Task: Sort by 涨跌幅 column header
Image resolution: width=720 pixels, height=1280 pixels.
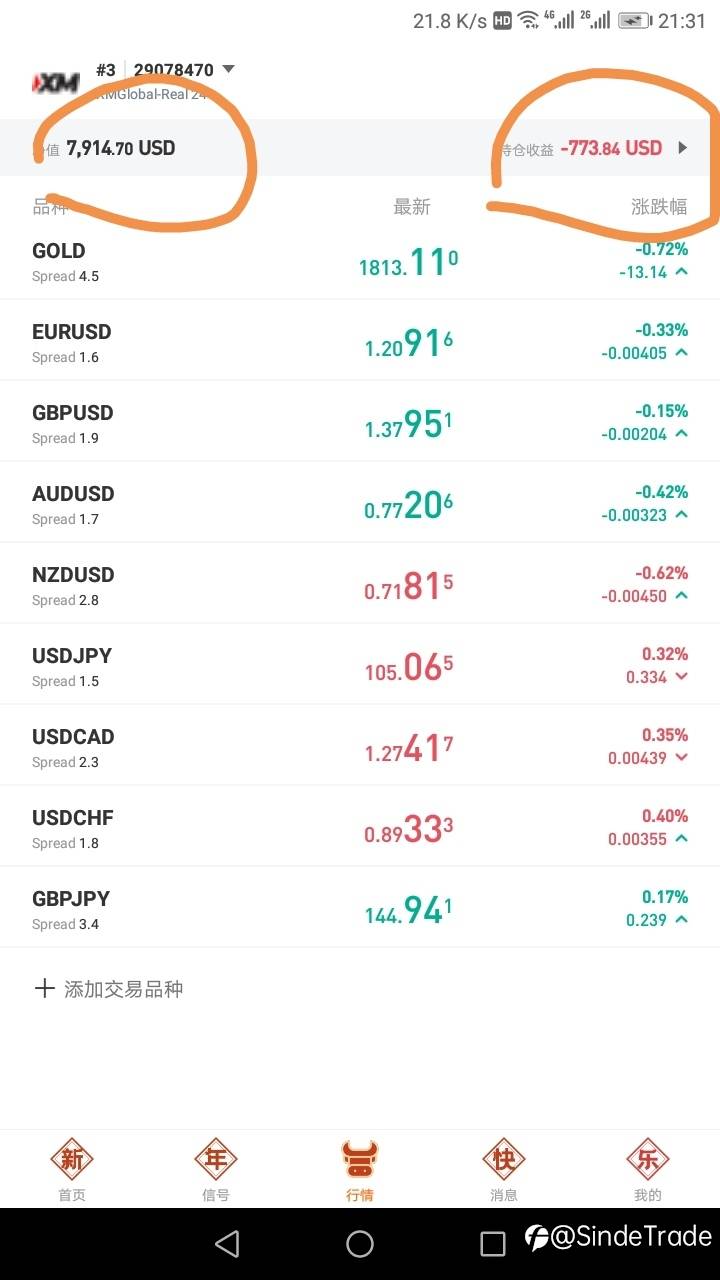Action: (659, 207)
